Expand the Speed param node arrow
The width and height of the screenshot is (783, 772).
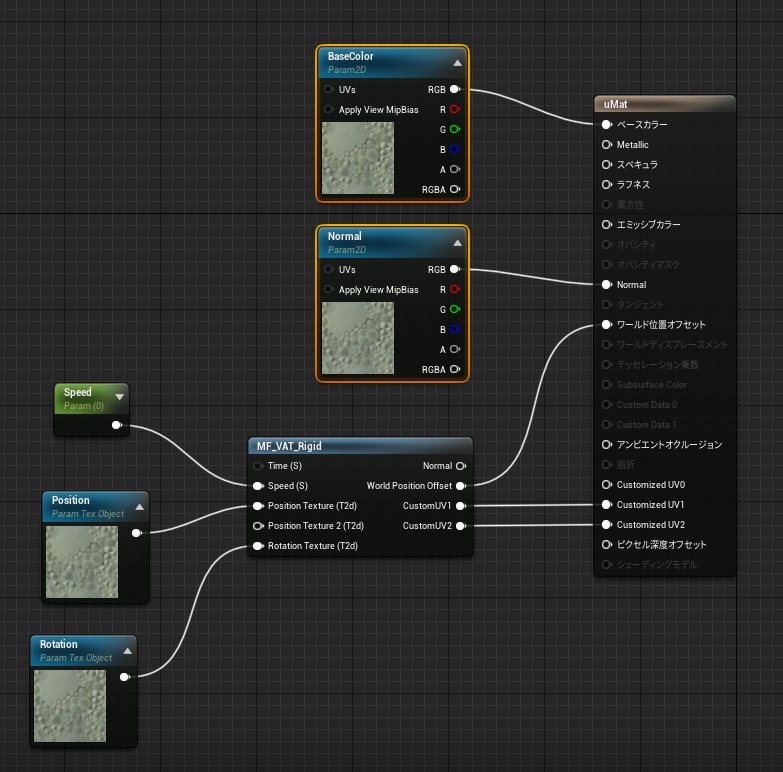119,397
